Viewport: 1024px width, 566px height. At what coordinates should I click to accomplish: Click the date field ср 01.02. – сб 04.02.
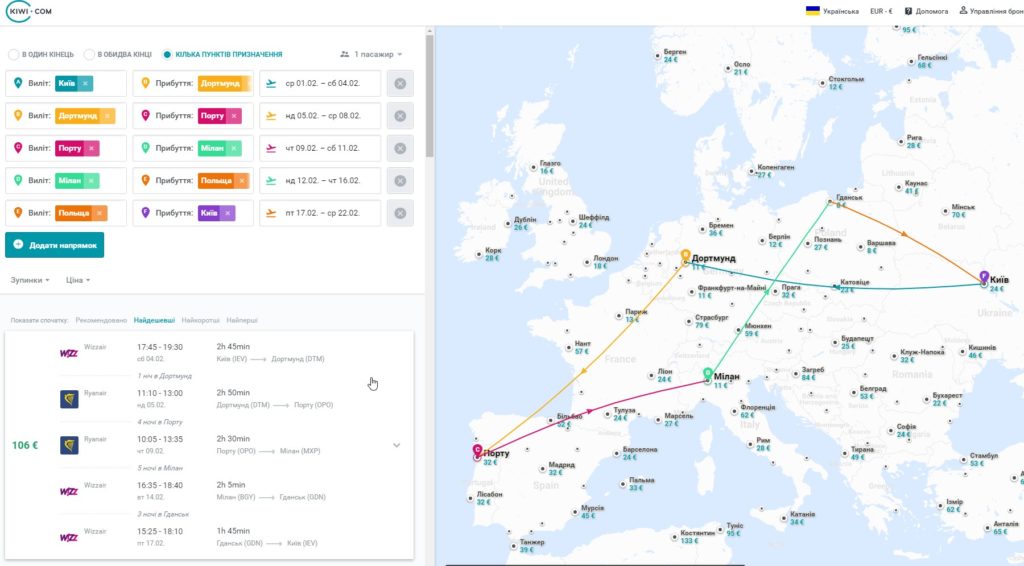[x=320, y=84]
